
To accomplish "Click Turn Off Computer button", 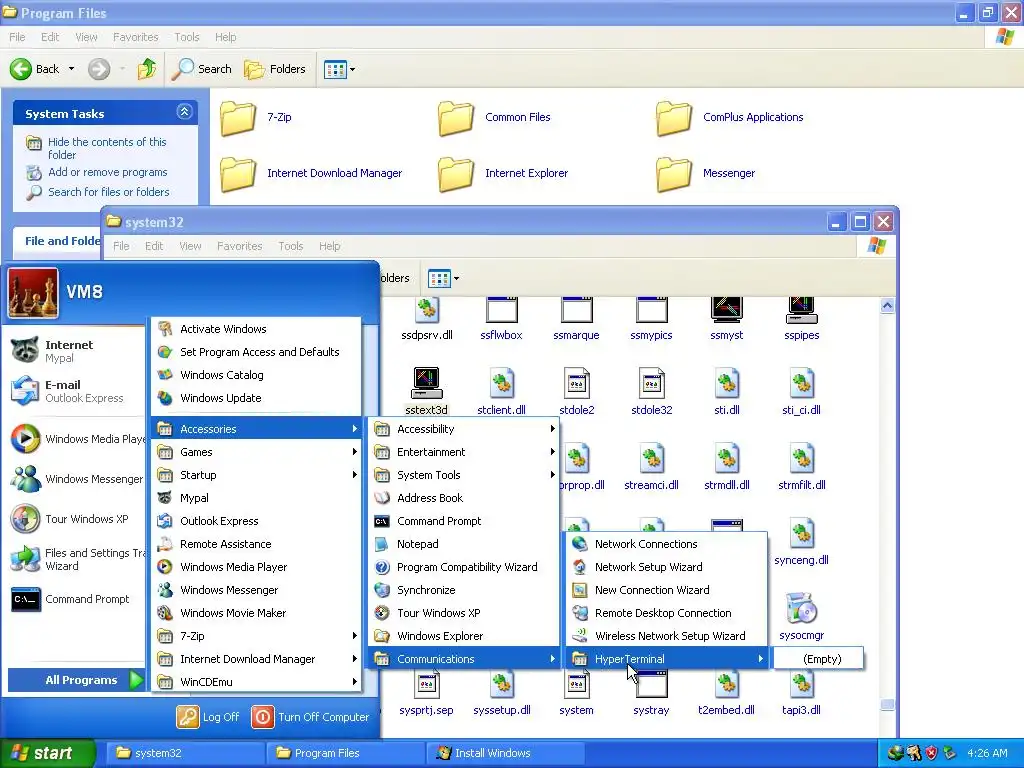I will tap(311, 717).
